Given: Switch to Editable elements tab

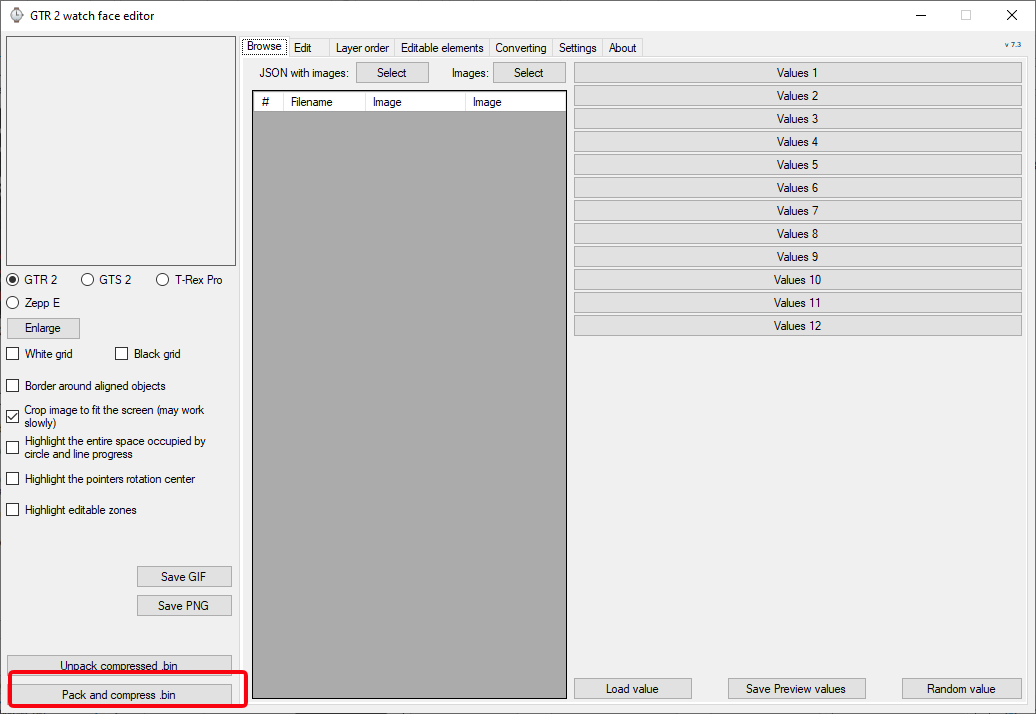Looking at the screenshot, I should pos(442,48).
